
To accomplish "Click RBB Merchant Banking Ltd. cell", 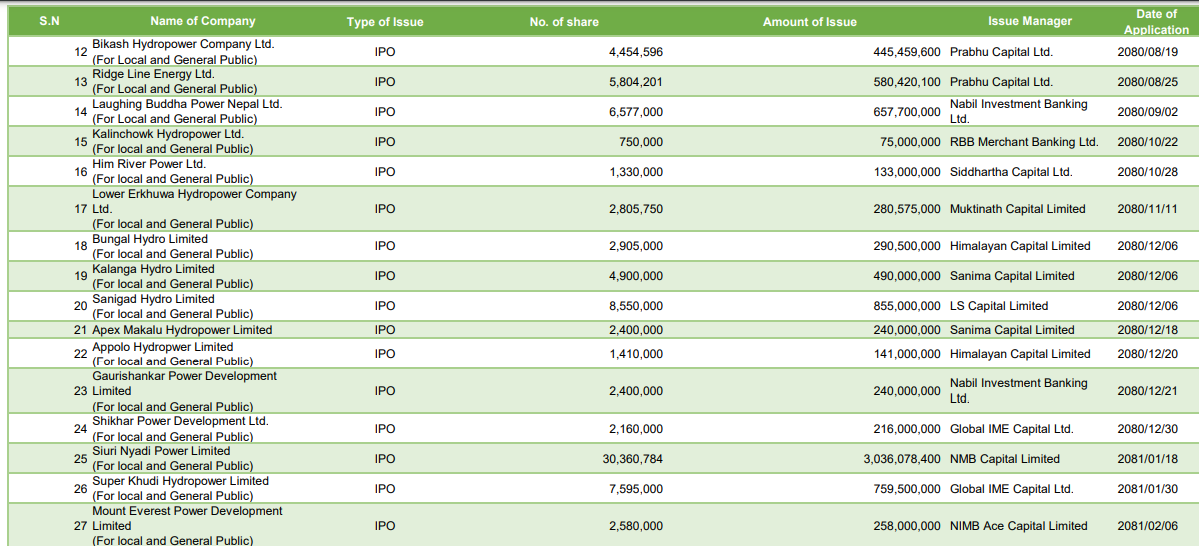I will pyautogui.click(x=1024, y=141).
